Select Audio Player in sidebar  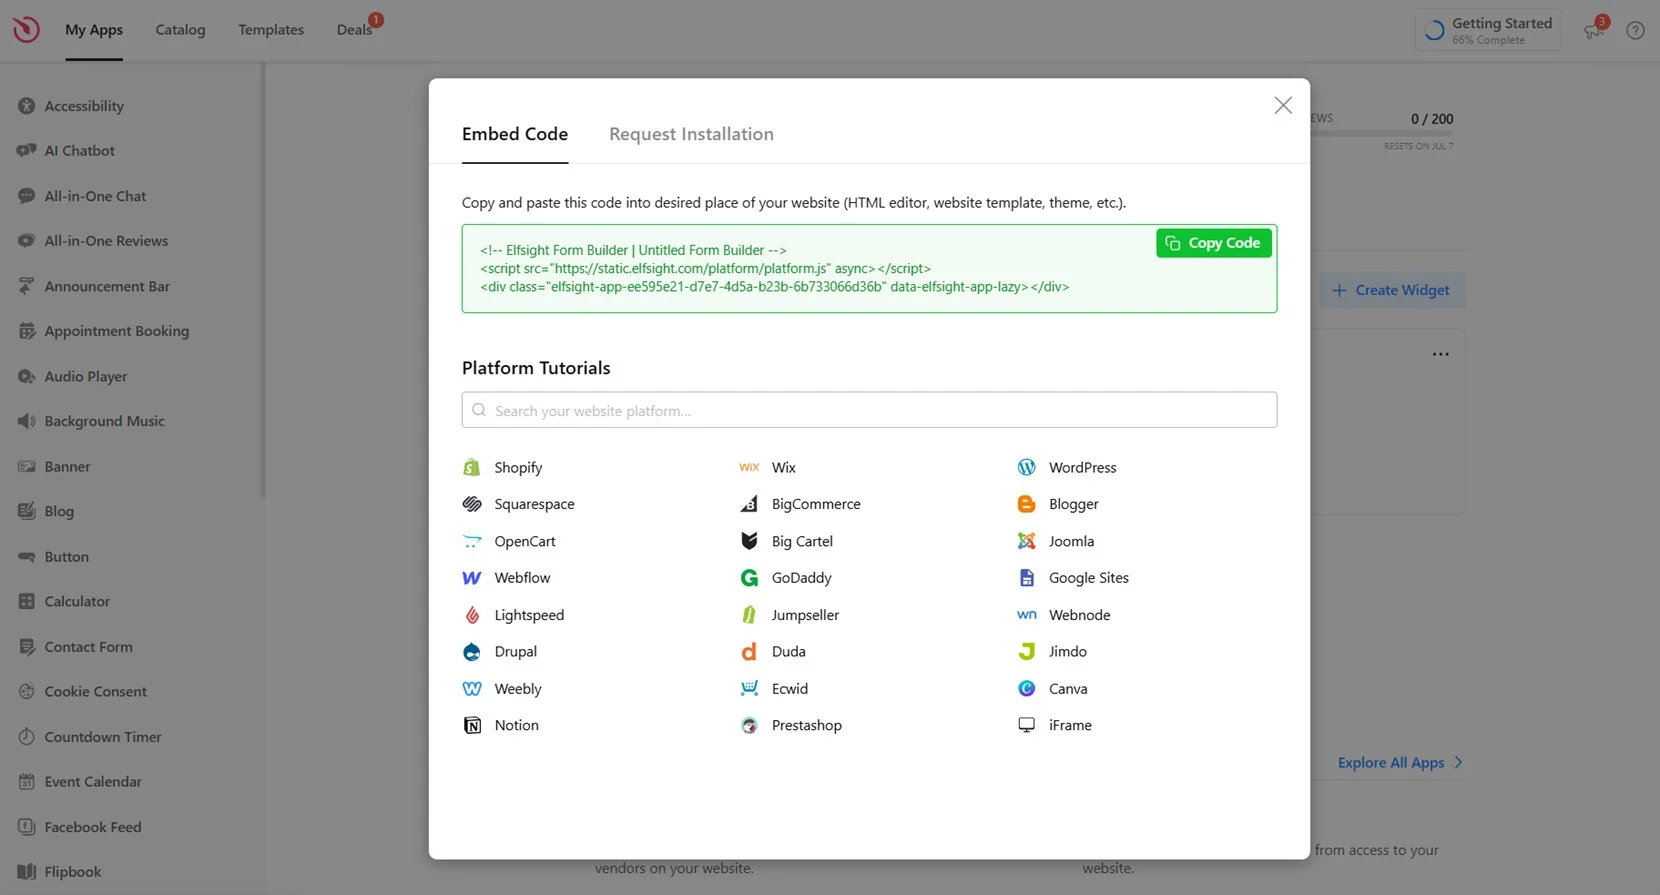click(x=86, y=376)
